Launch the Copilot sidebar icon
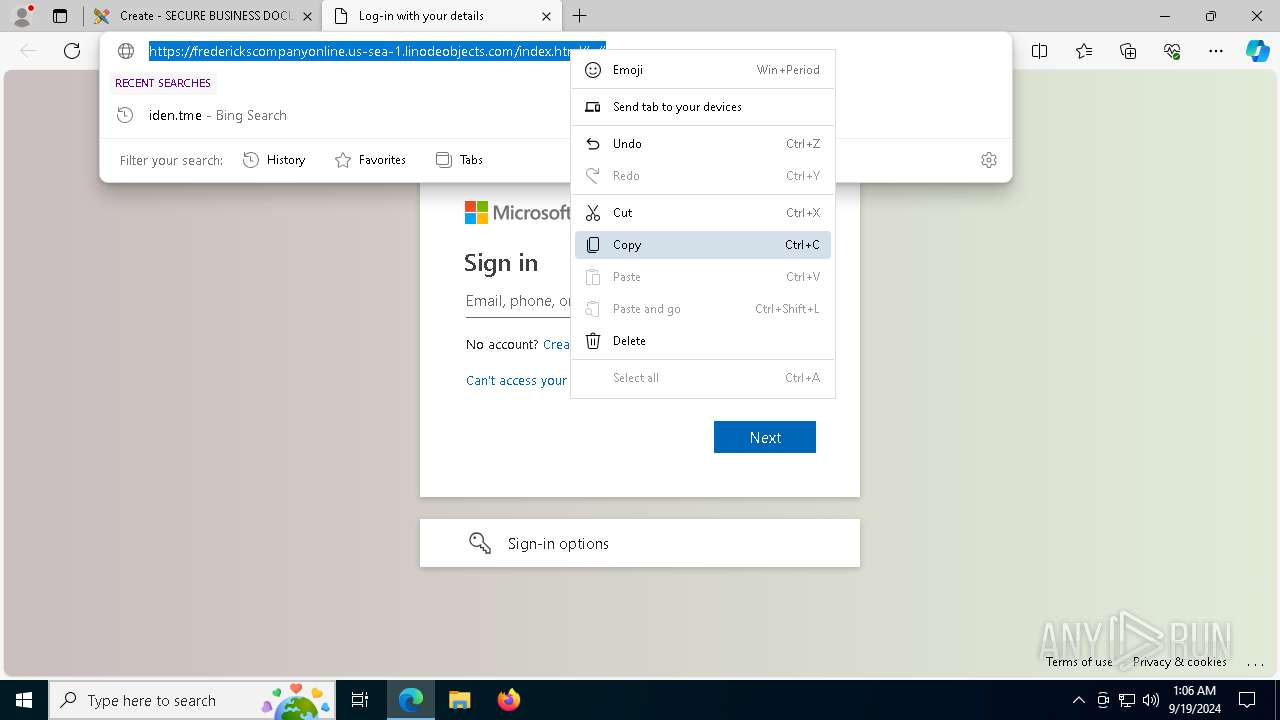The width and height of the screenshot is (1280, 720). 1257,51
